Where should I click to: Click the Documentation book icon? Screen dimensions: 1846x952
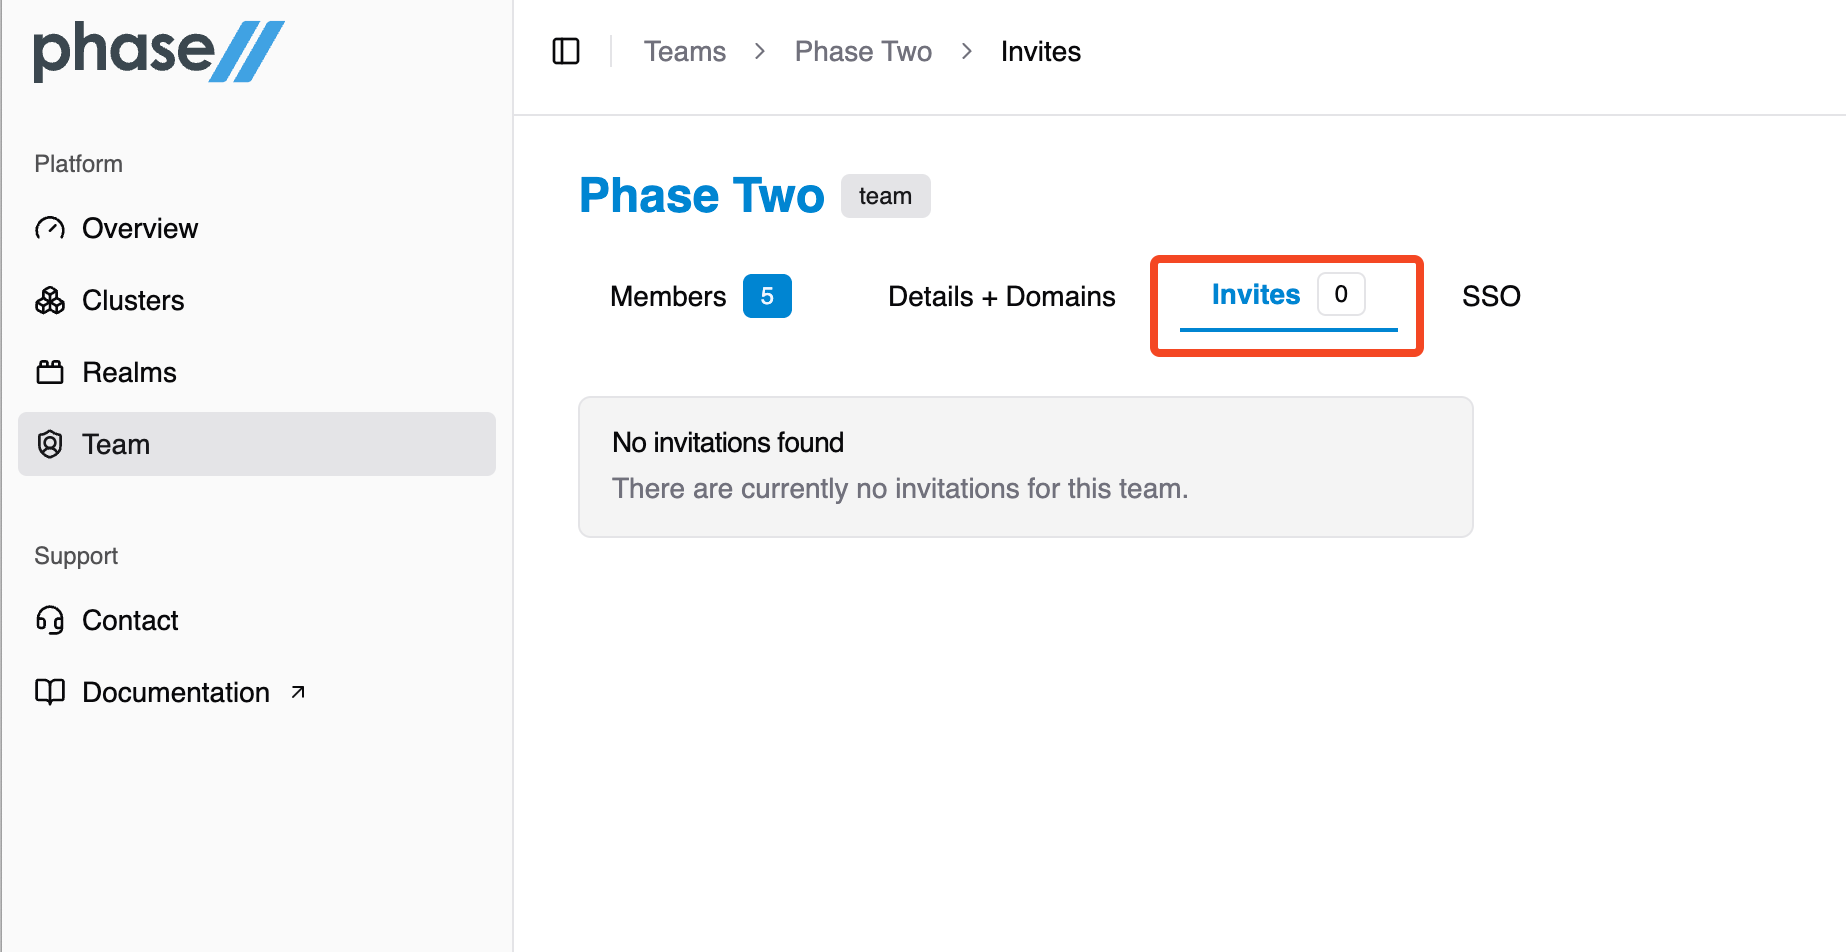point(50,692)
